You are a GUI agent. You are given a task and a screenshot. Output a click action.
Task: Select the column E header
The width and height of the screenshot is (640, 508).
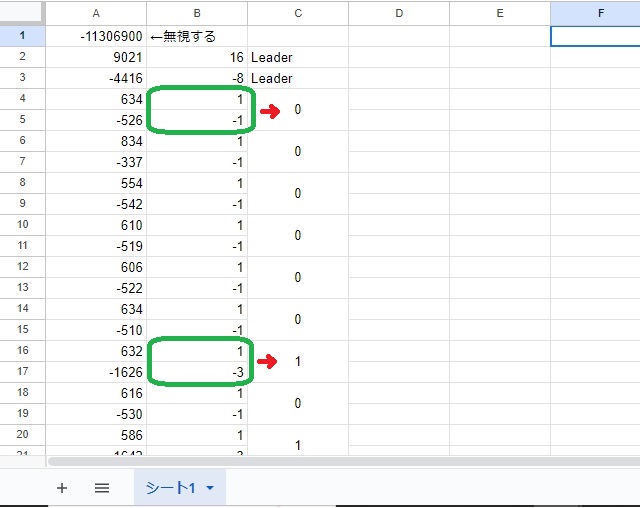click(x=500, y=13)
